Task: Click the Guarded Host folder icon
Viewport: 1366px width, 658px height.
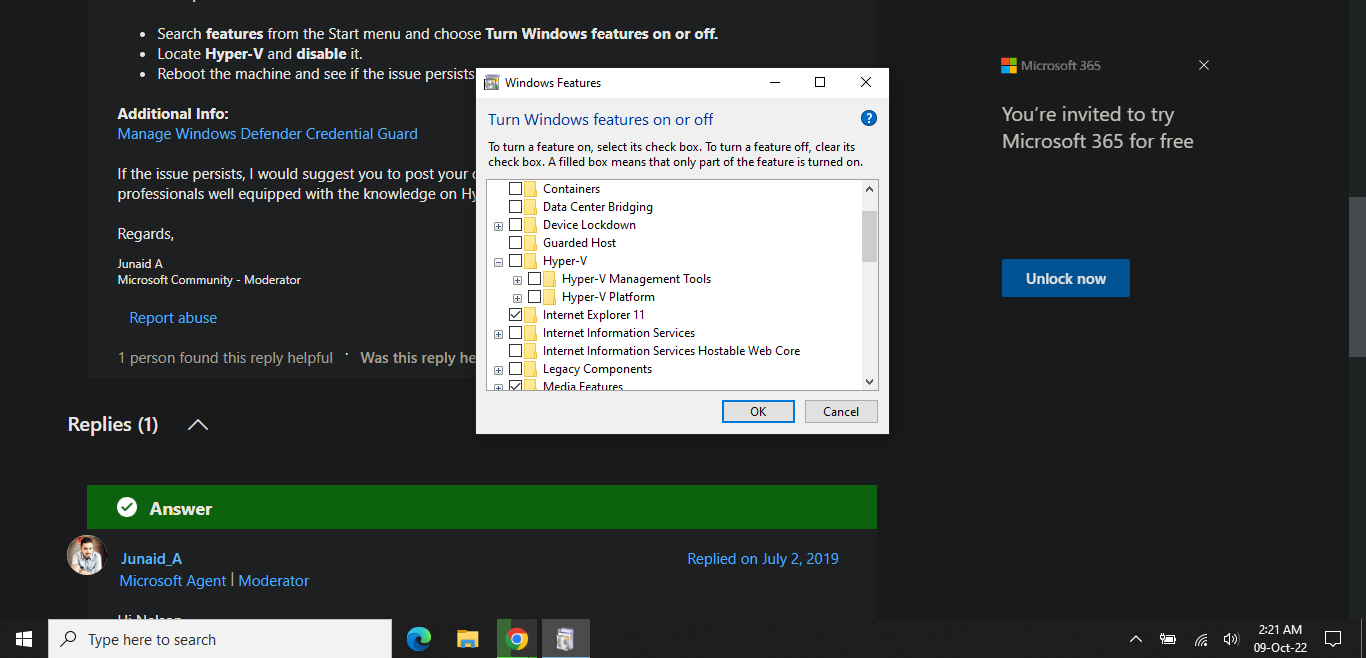Action: tap(531, 243)
